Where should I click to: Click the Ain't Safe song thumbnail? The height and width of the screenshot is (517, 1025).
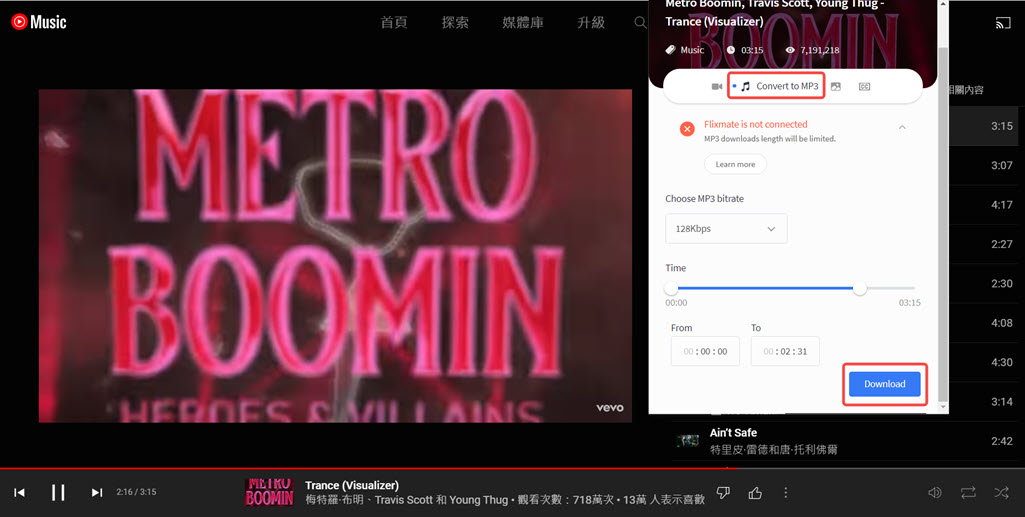click(688, 441)
